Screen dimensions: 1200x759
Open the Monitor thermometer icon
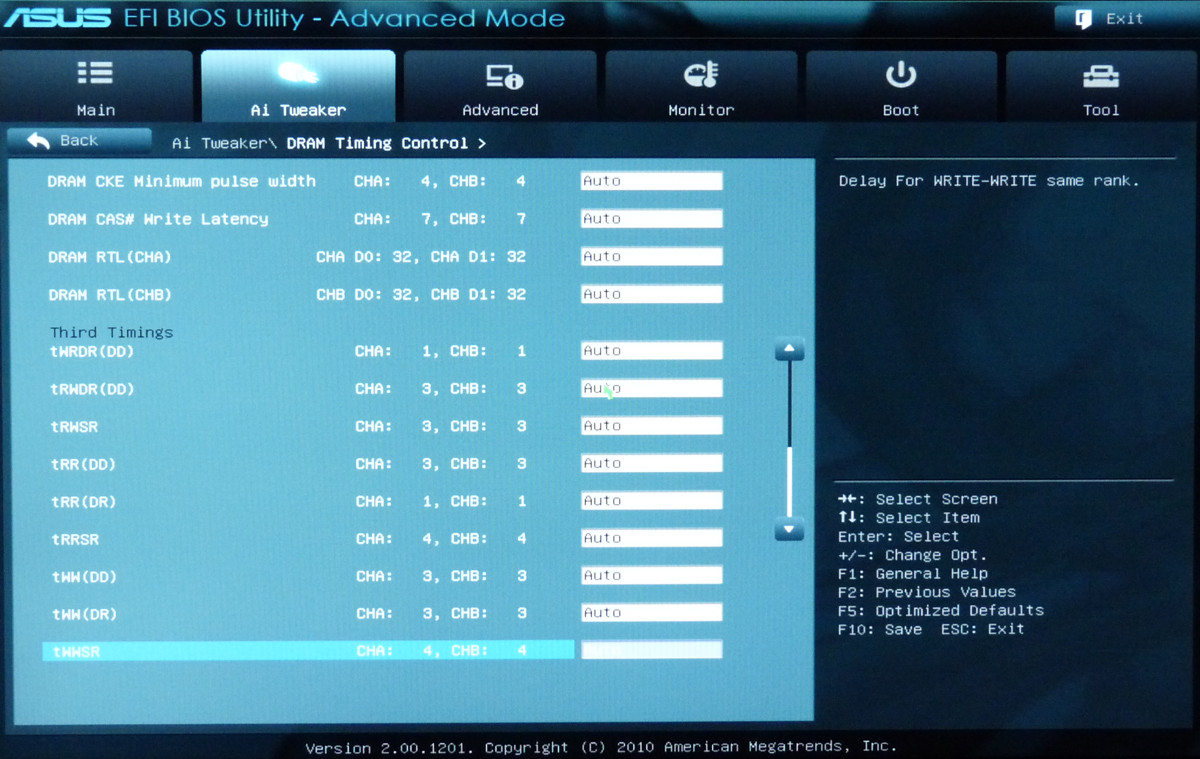pyautogui.click(x=700, y=74)
